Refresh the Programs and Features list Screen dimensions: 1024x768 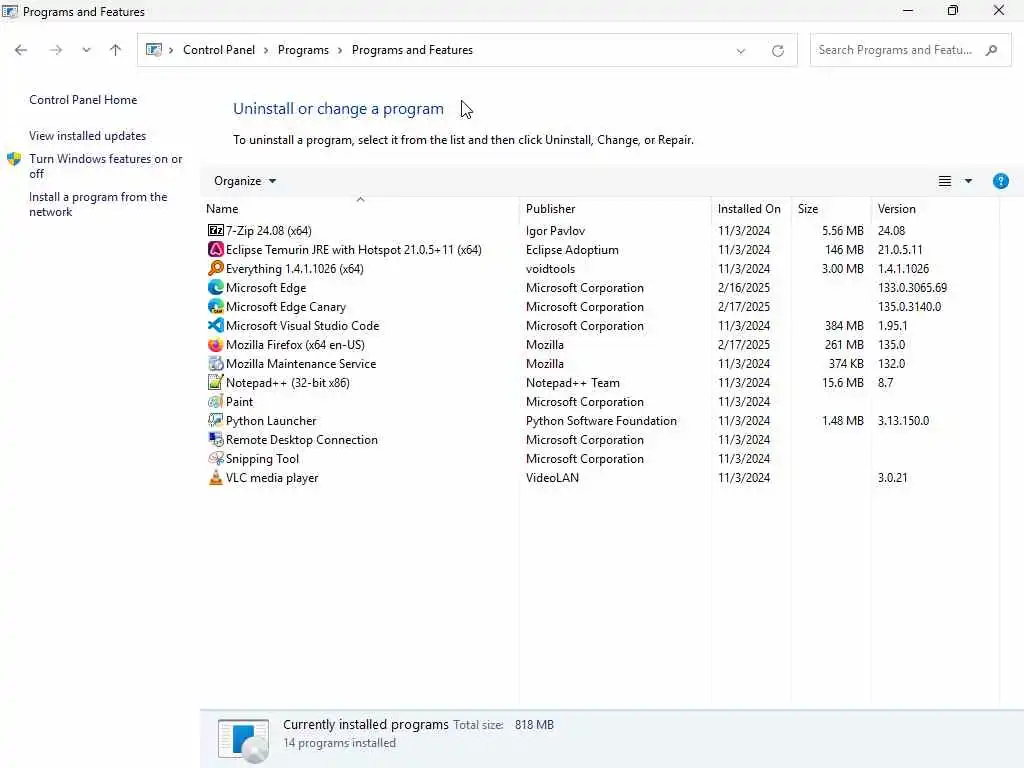[778, 50]
